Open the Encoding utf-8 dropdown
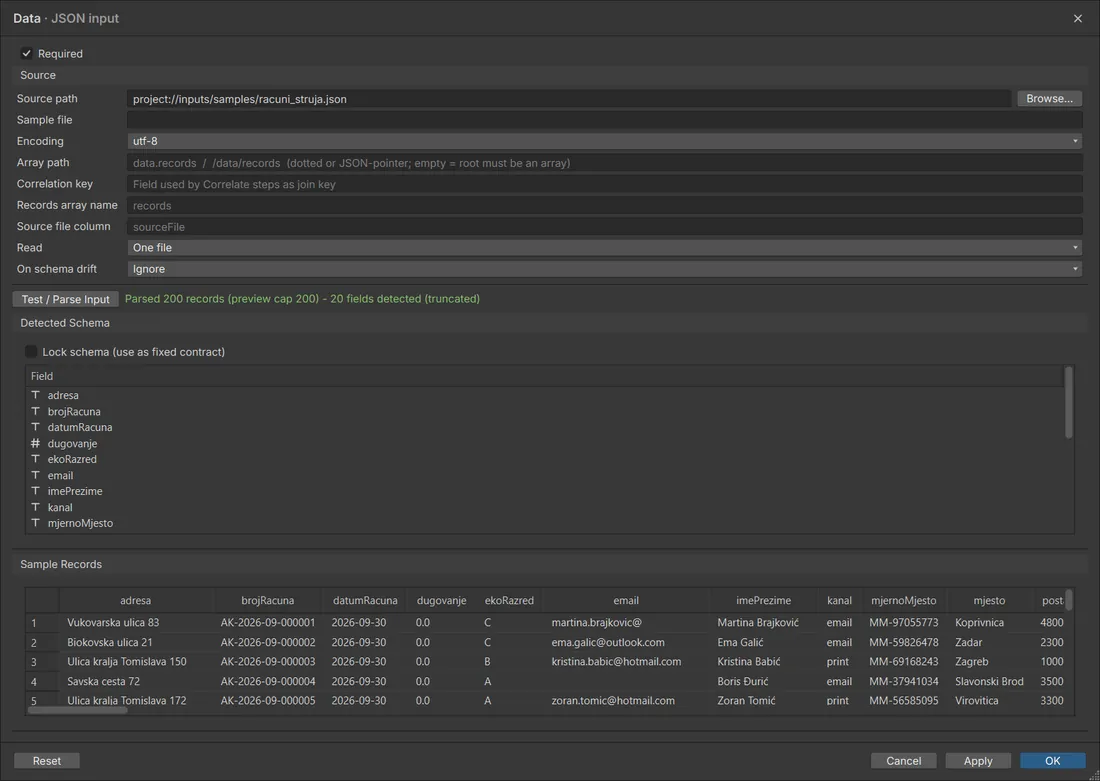Image resolution: width=1100 pixels, height=781 pixels. tap(605, 141)
